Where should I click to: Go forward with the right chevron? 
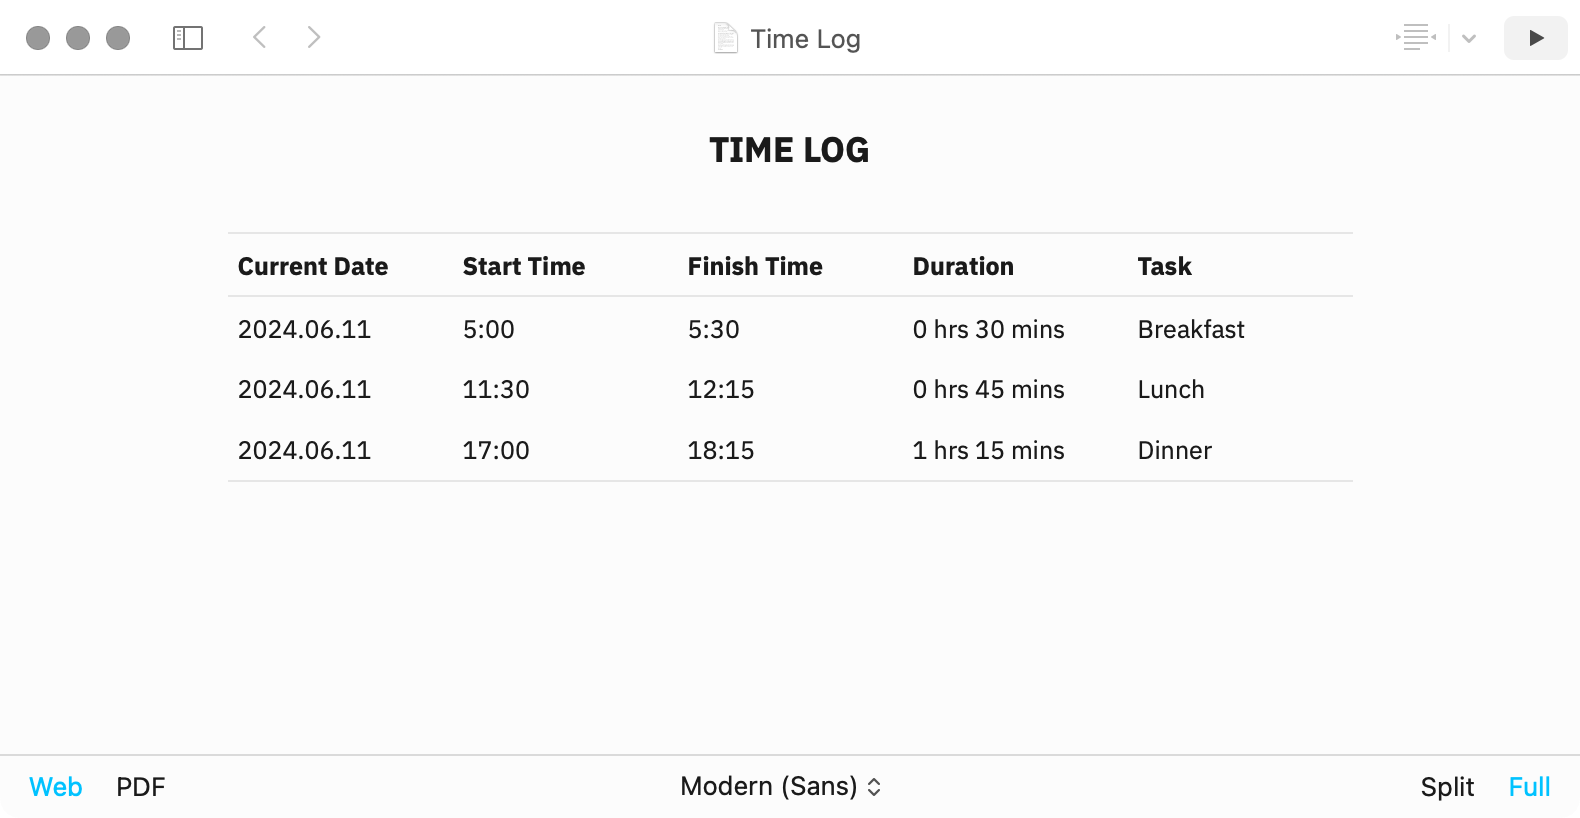pyautogui.click(x=314, y=38)
